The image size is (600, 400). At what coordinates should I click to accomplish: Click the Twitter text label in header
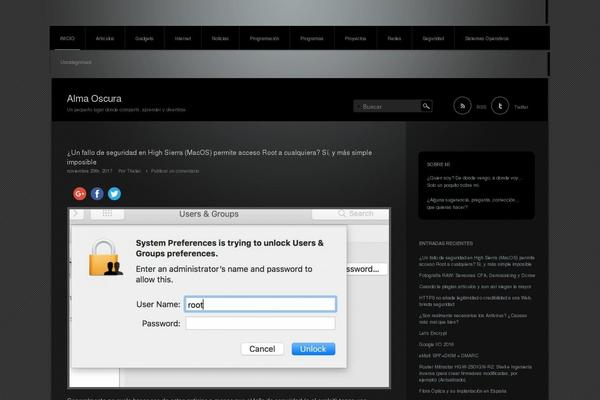[521, 107]
